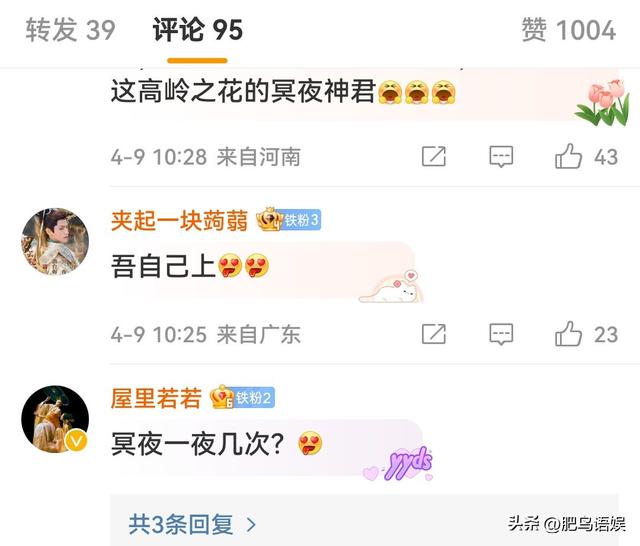The width and height of the screenshot is (640, 546).
Task: Switch to 转发 39 tab
Action: [70, 30]
